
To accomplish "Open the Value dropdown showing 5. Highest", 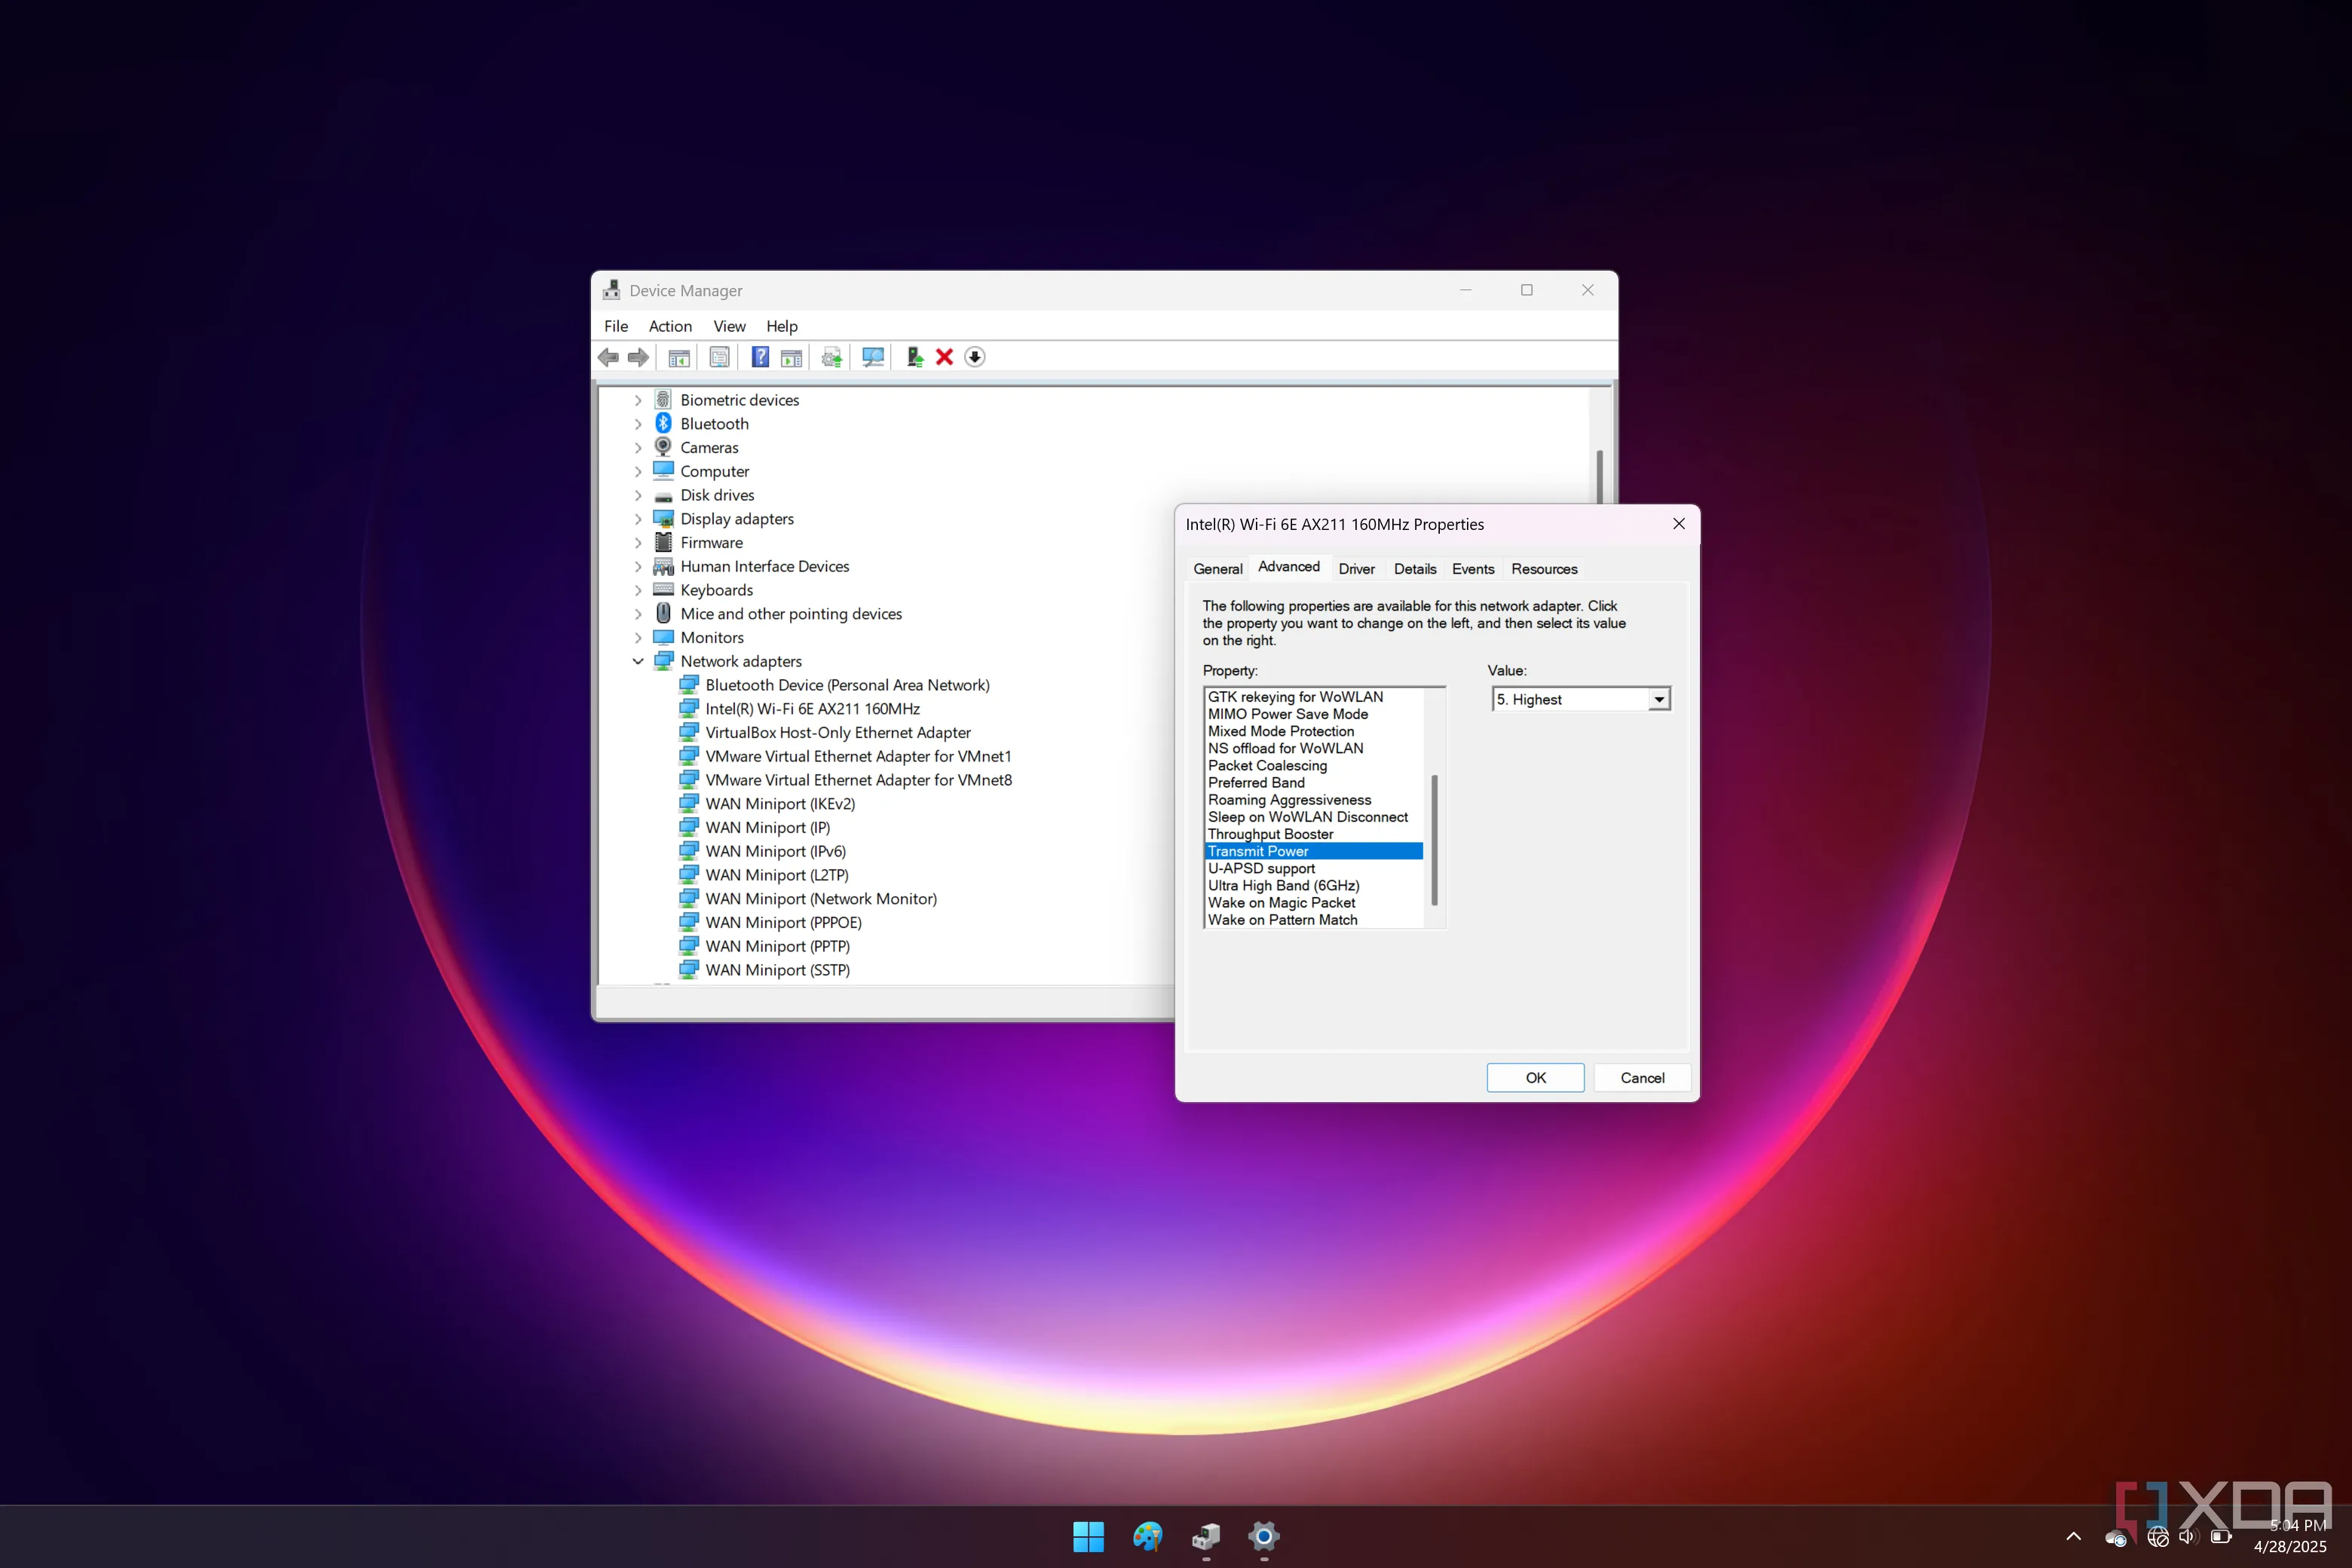I will pyautogui.click(x=1659, y=700).
